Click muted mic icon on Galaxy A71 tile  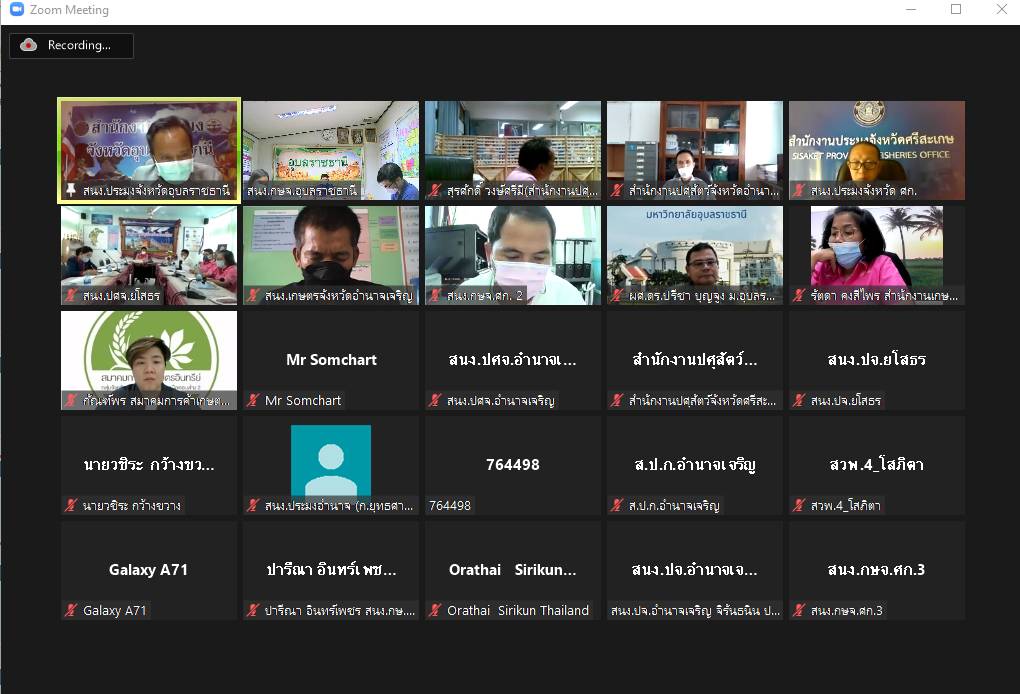pos(71,611)
